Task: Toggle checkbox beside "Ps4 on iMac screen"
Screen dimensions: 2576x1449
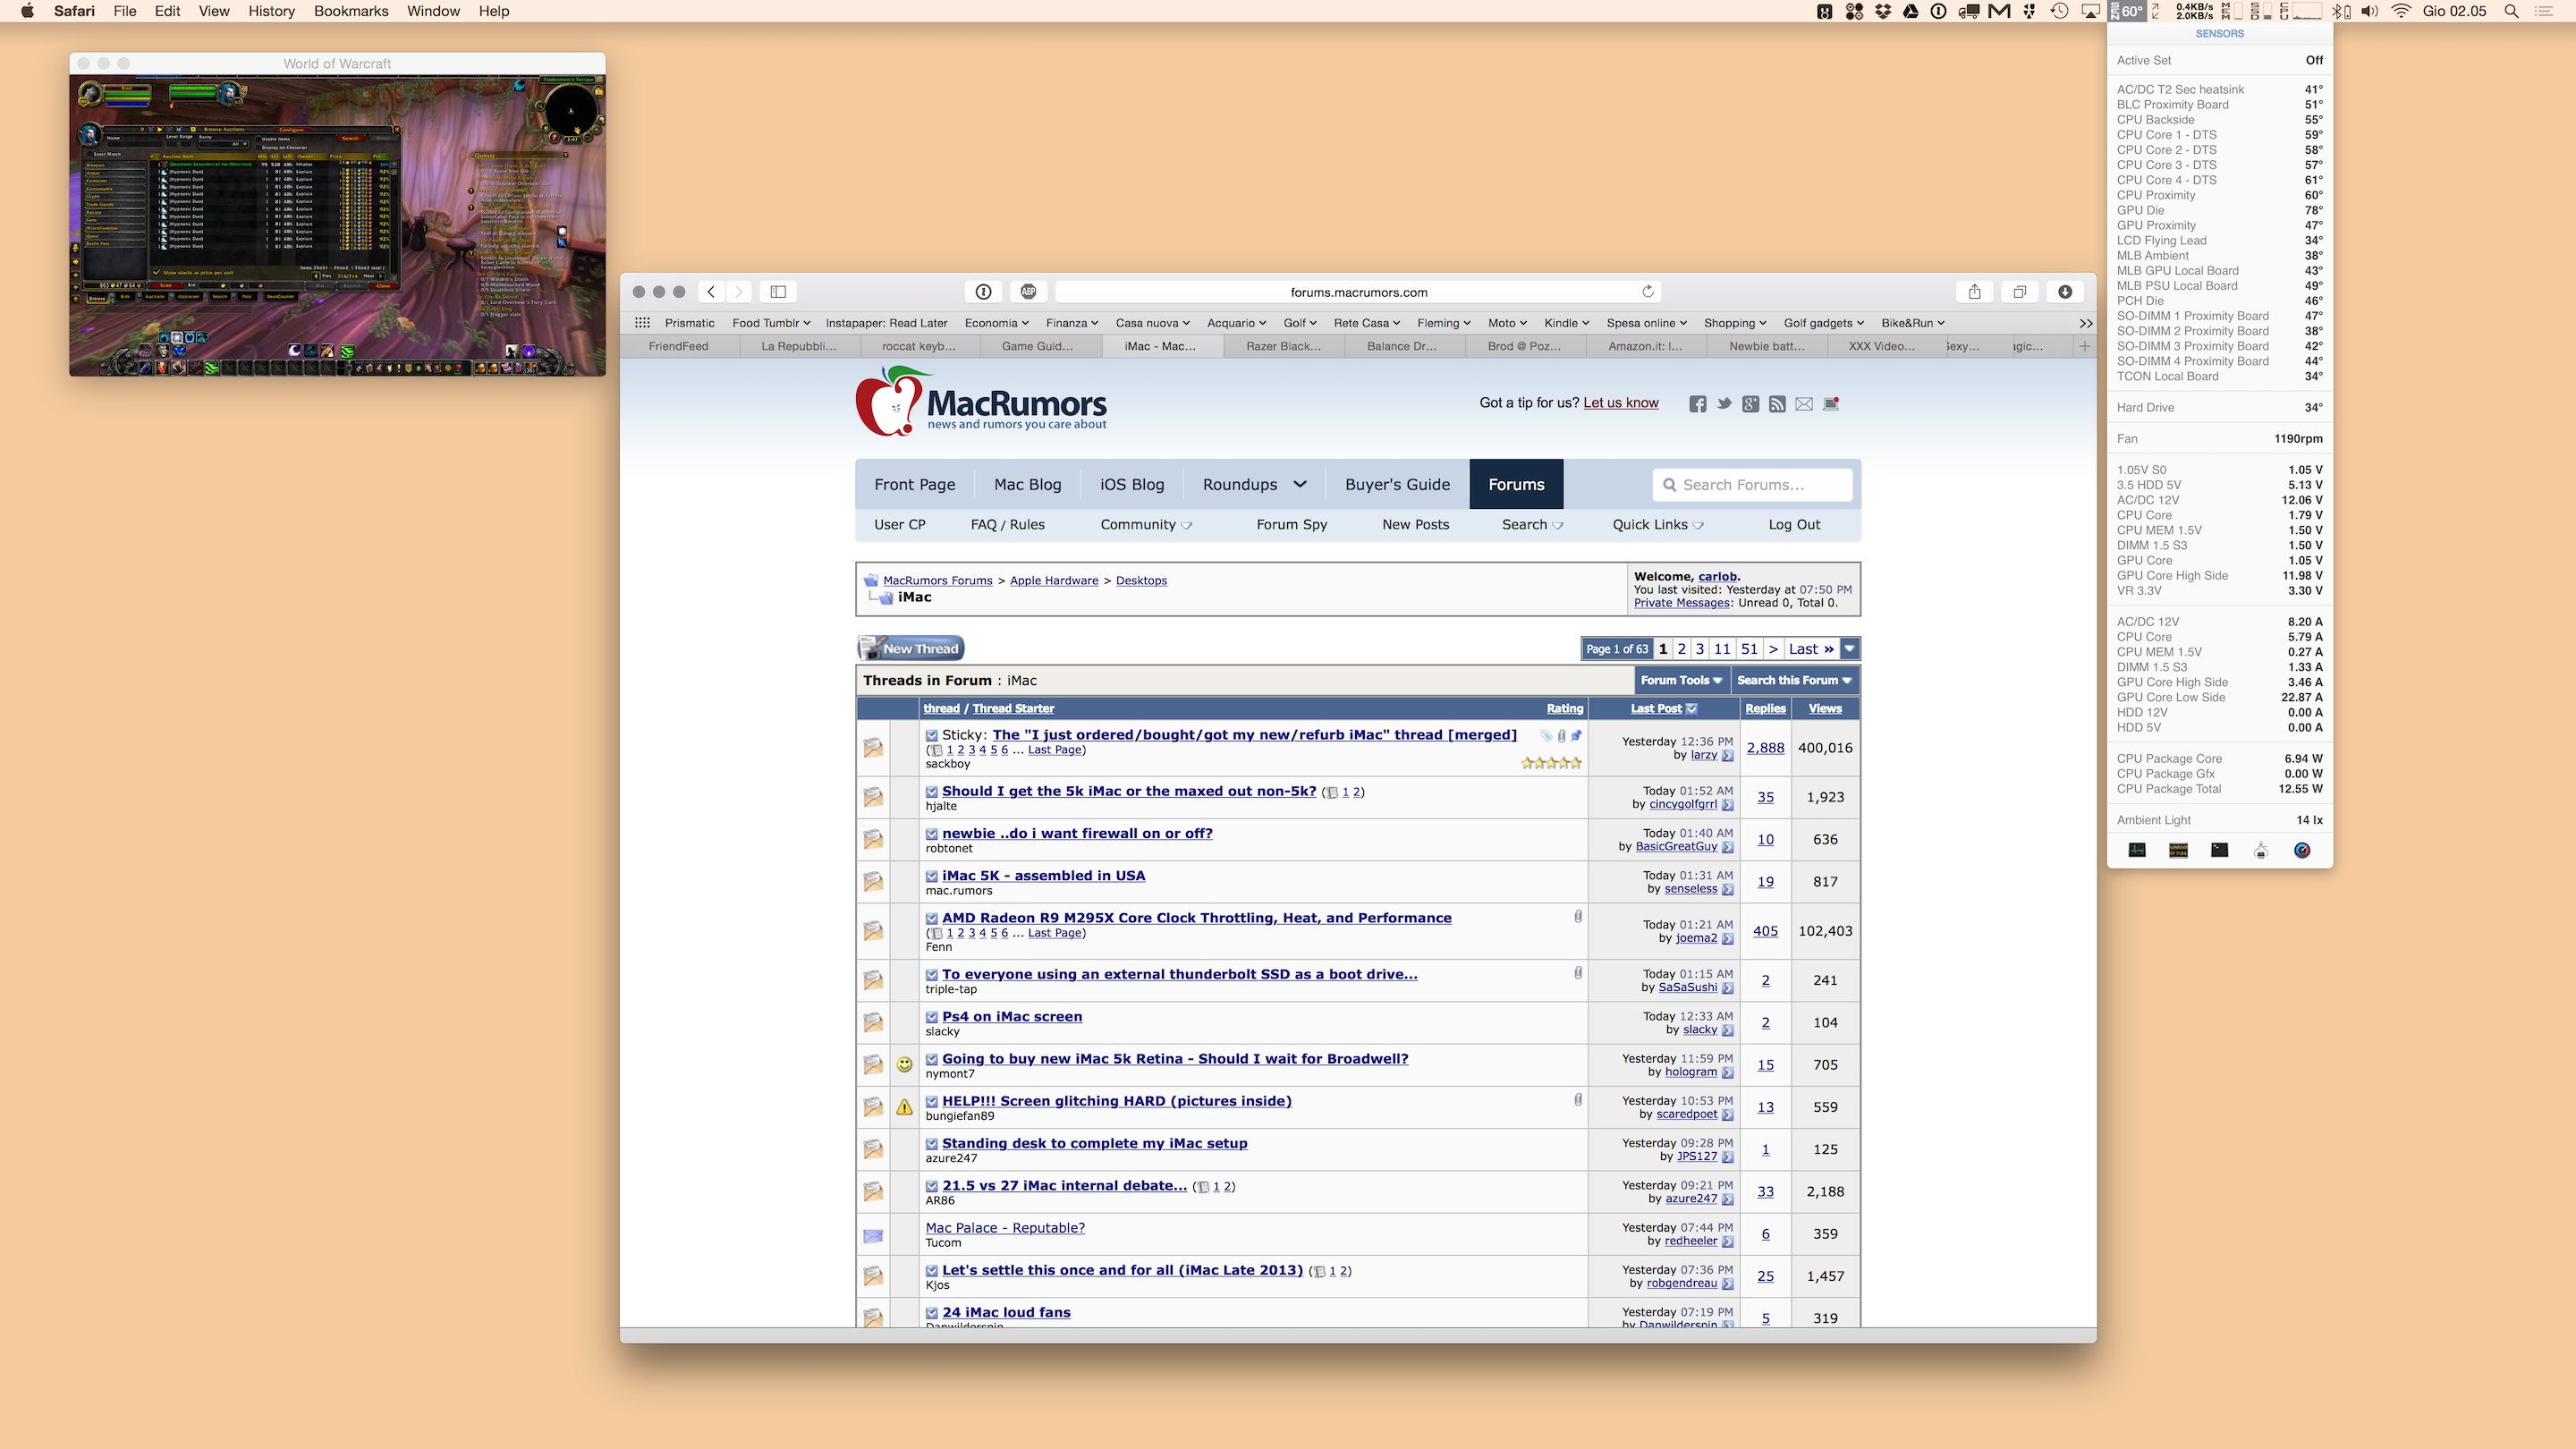Action: tap(931, 1017)
